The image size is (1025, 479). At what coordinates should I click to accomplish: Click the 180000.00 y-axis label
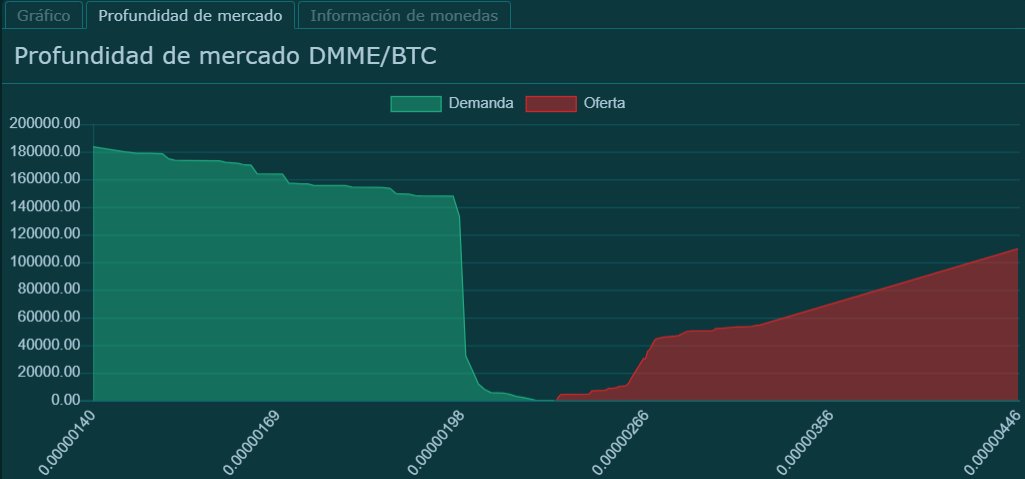[x=44, y=151]
